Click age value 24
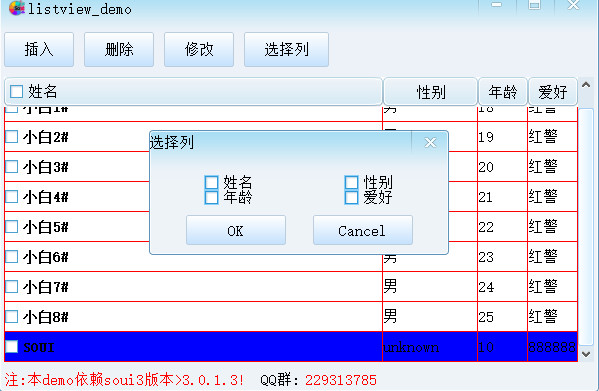The height and width of the screenshot is (391, 599). pyautogui.click(x=486, y=287)
